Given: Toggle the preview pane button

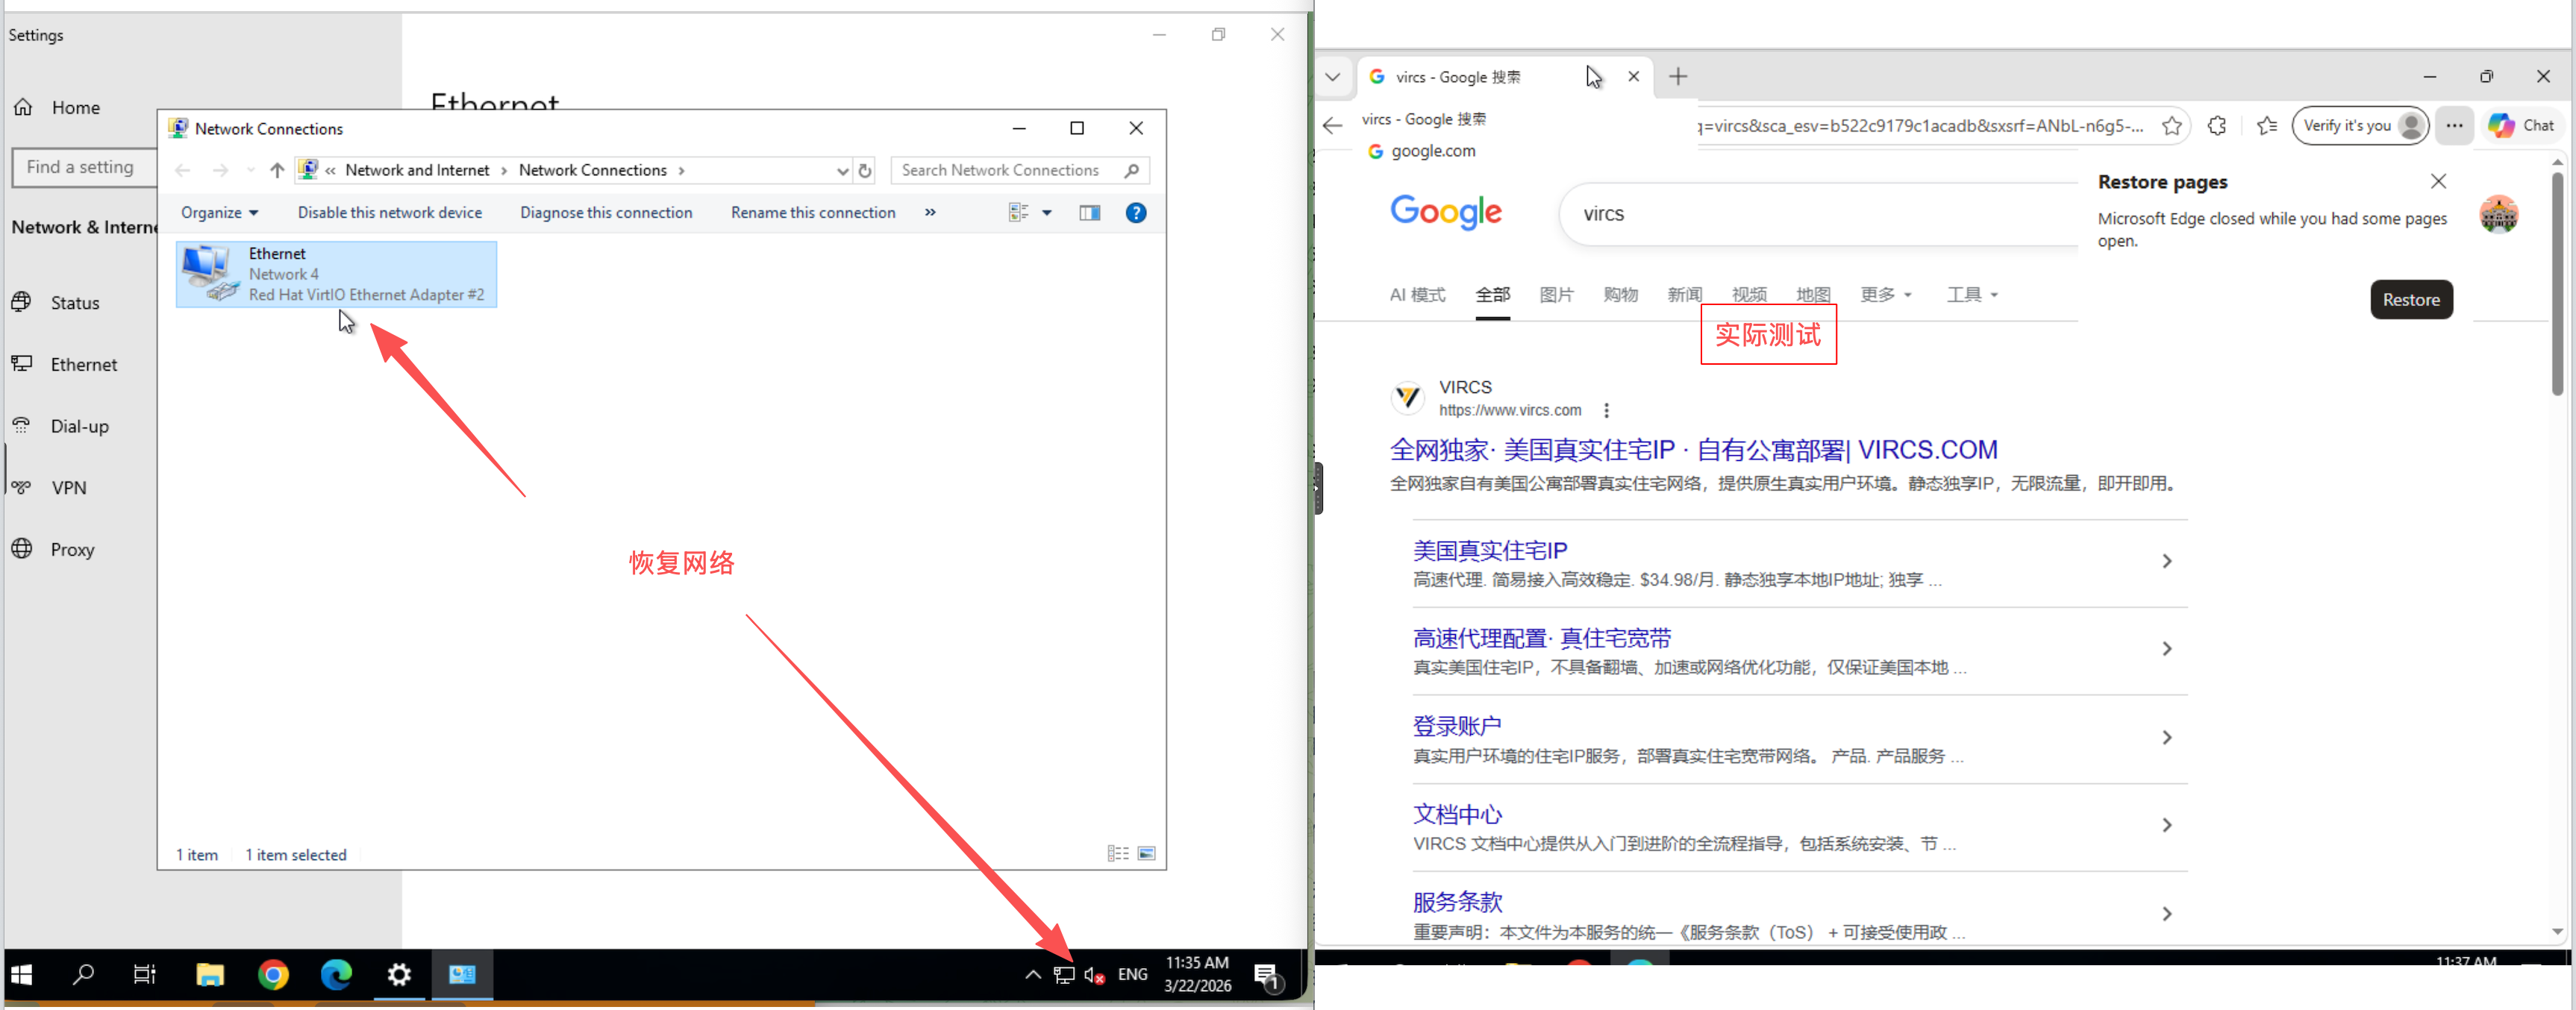Looking at the screenshot, I should click(1089, 212).
